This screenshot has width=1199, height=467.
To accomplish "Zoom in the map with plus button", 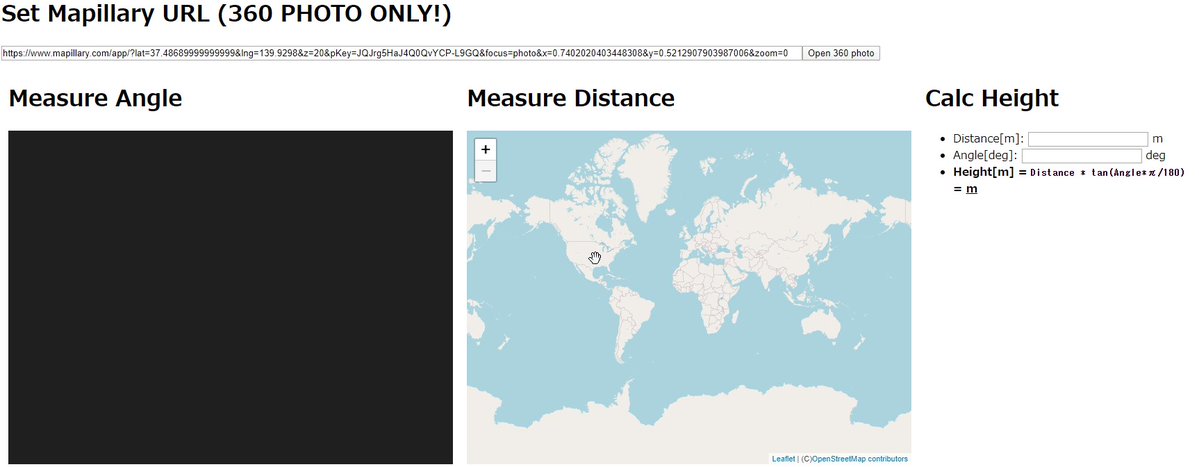I will [x=485, y=150].
